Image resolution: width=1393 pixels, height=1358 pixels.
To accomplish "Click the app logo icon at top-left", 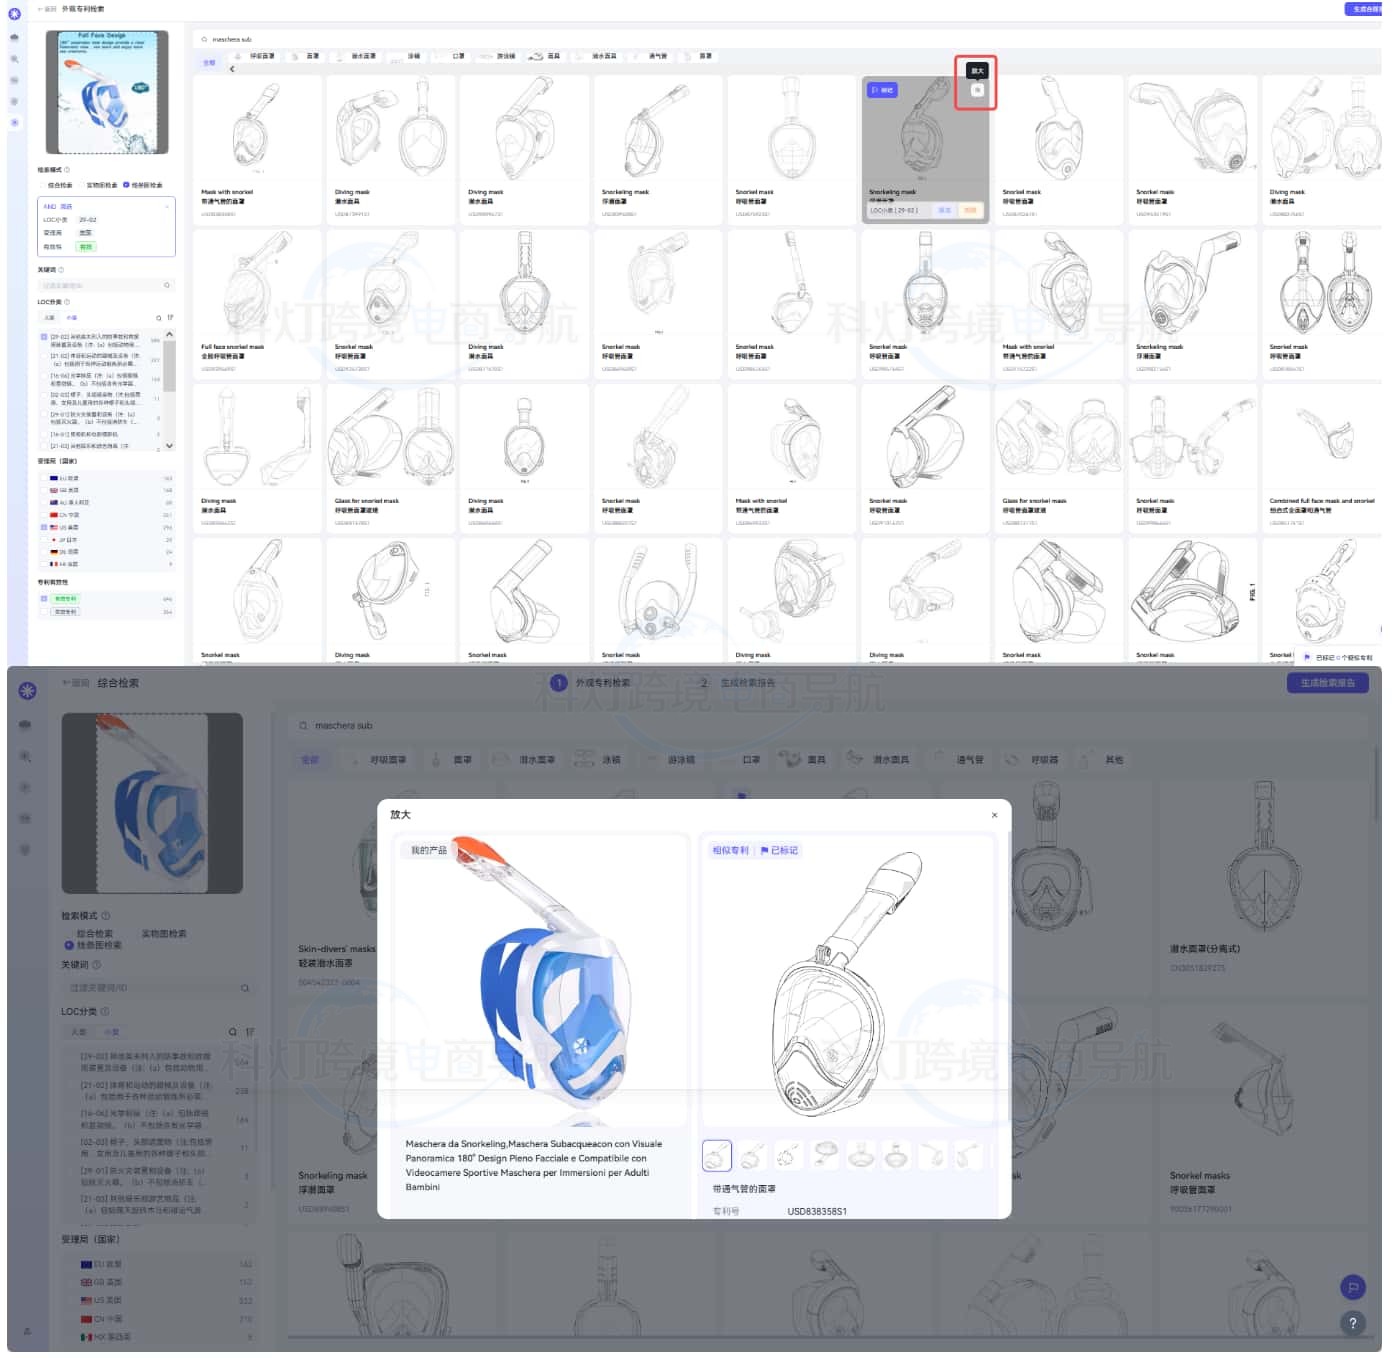I will (x=14, y=14).
